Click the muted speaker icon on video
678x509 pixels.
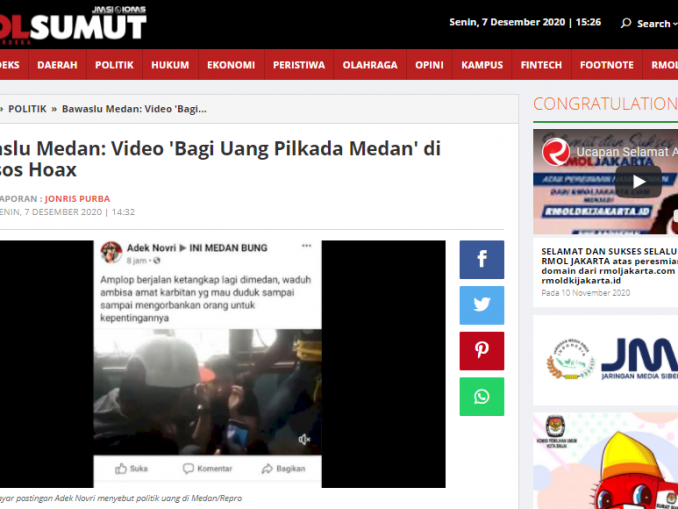point(304,439)
